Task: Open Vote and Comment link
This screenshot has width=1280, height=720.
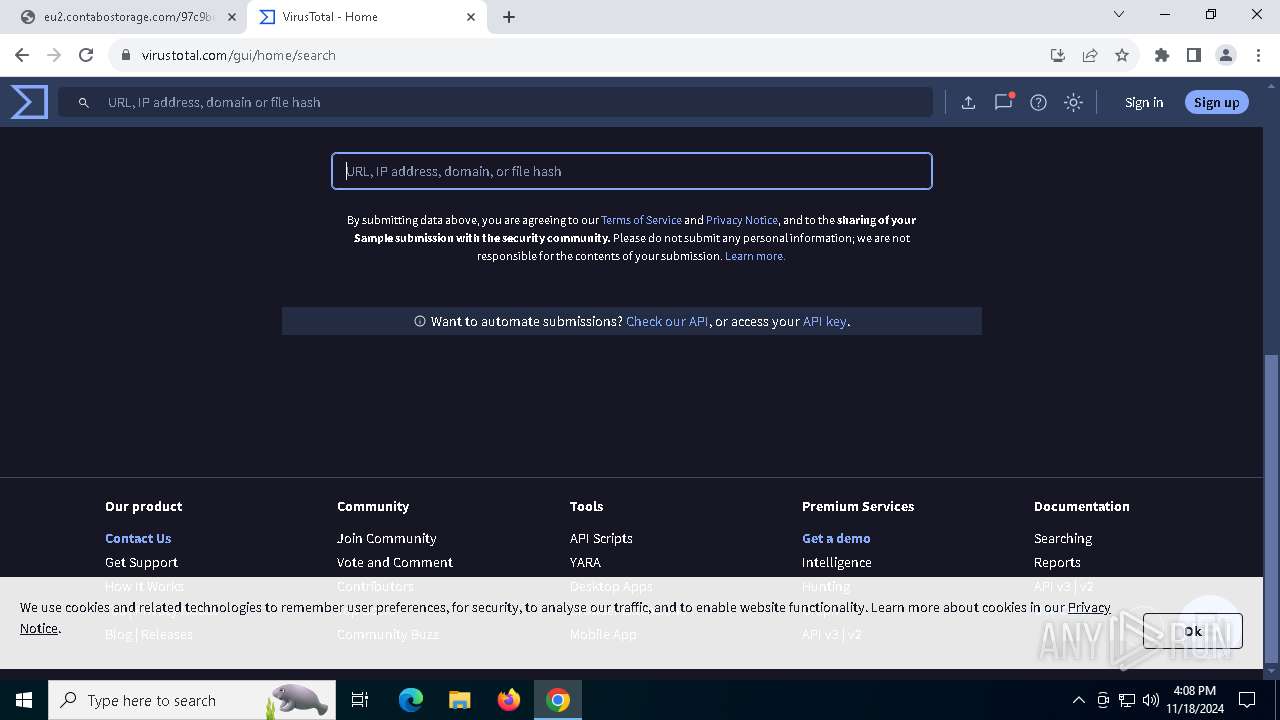Action: pos(395,562)
